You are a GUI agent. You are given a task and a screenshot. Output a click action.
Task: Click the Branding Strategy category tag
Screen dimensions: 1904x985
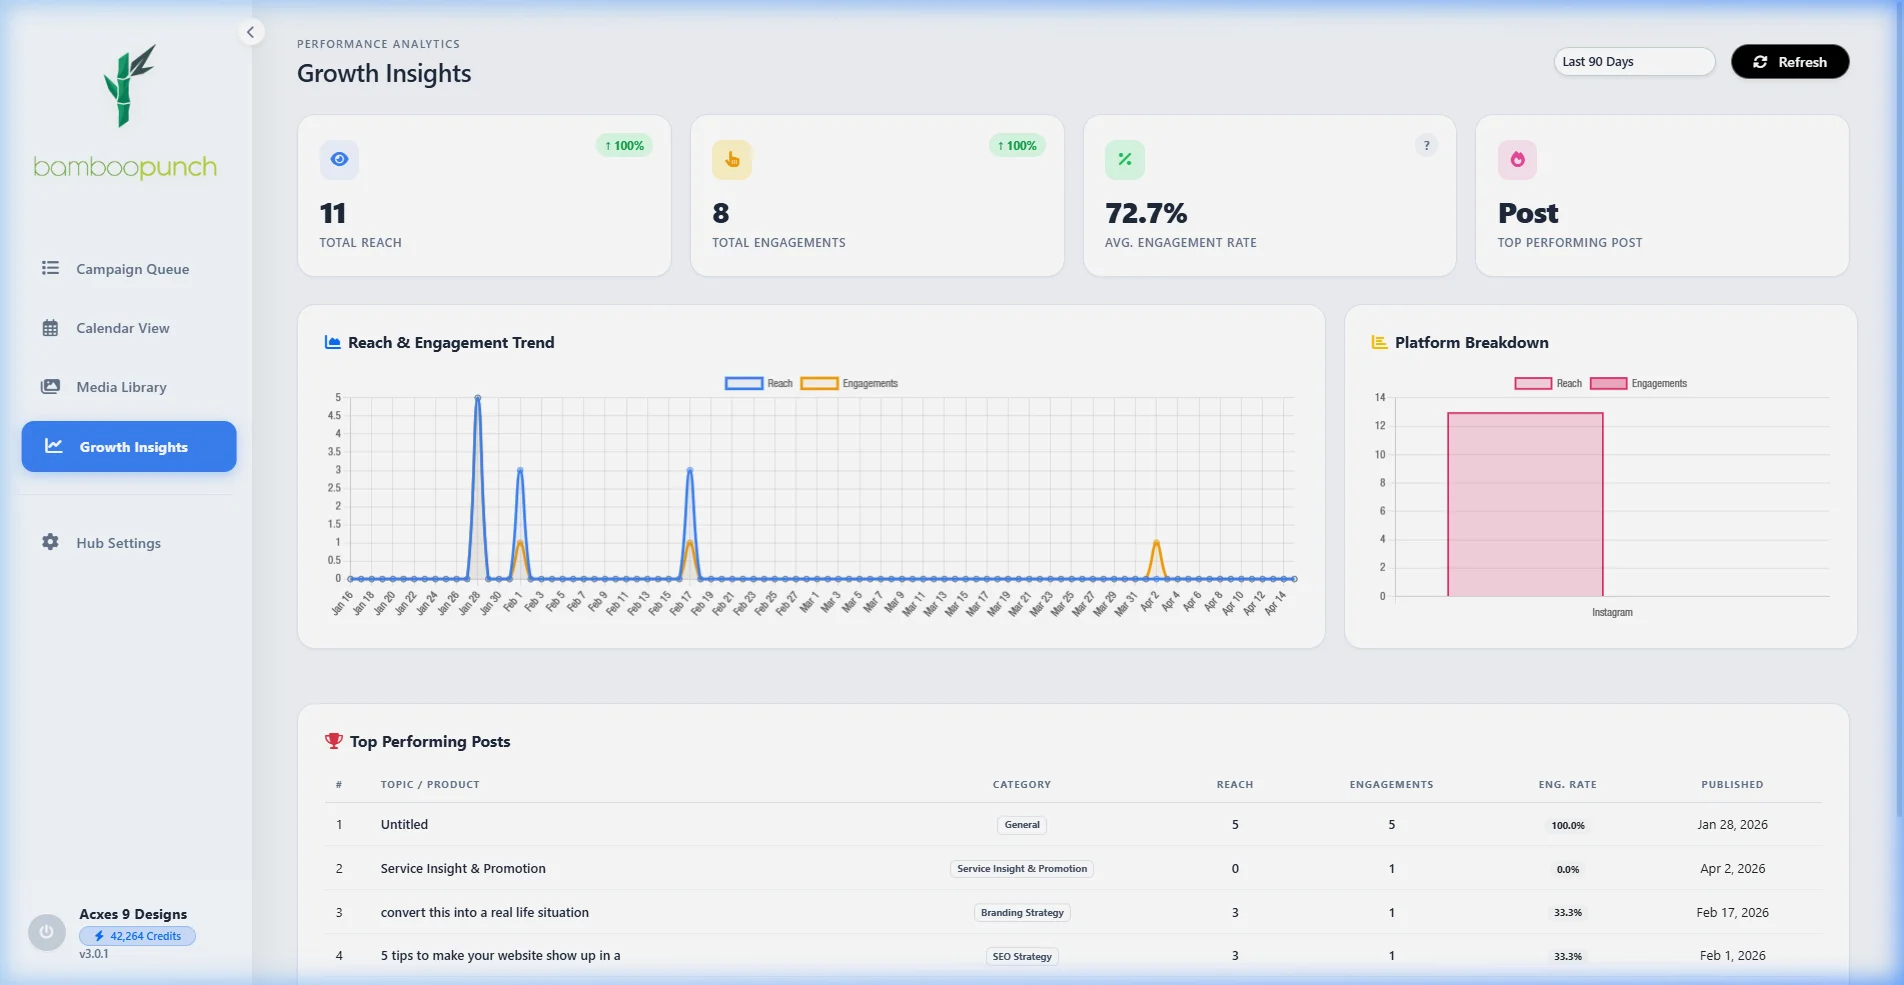coord(1022,913)
